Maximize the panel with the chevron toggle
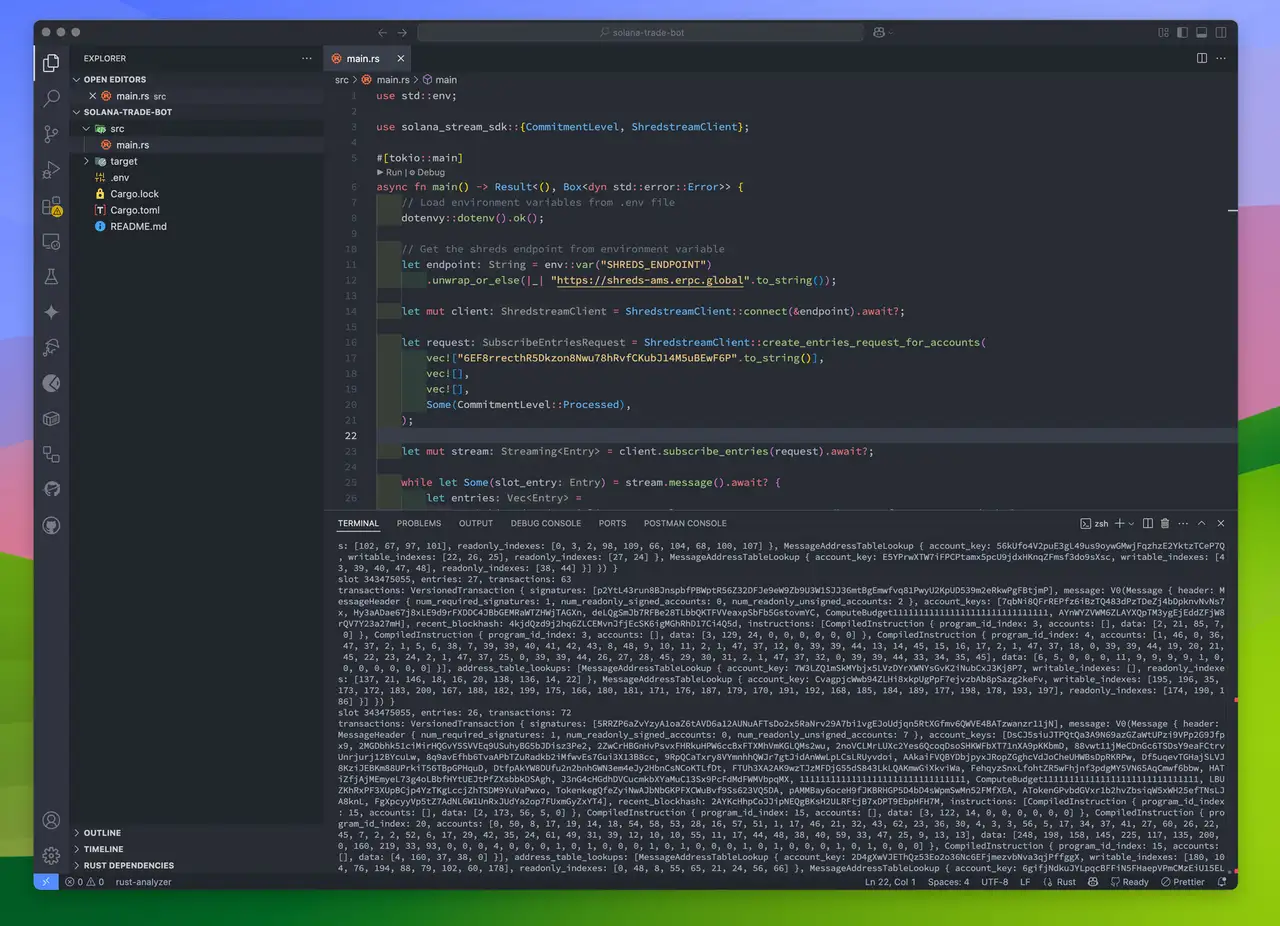1280x926 pixels. pos(1202,523)
